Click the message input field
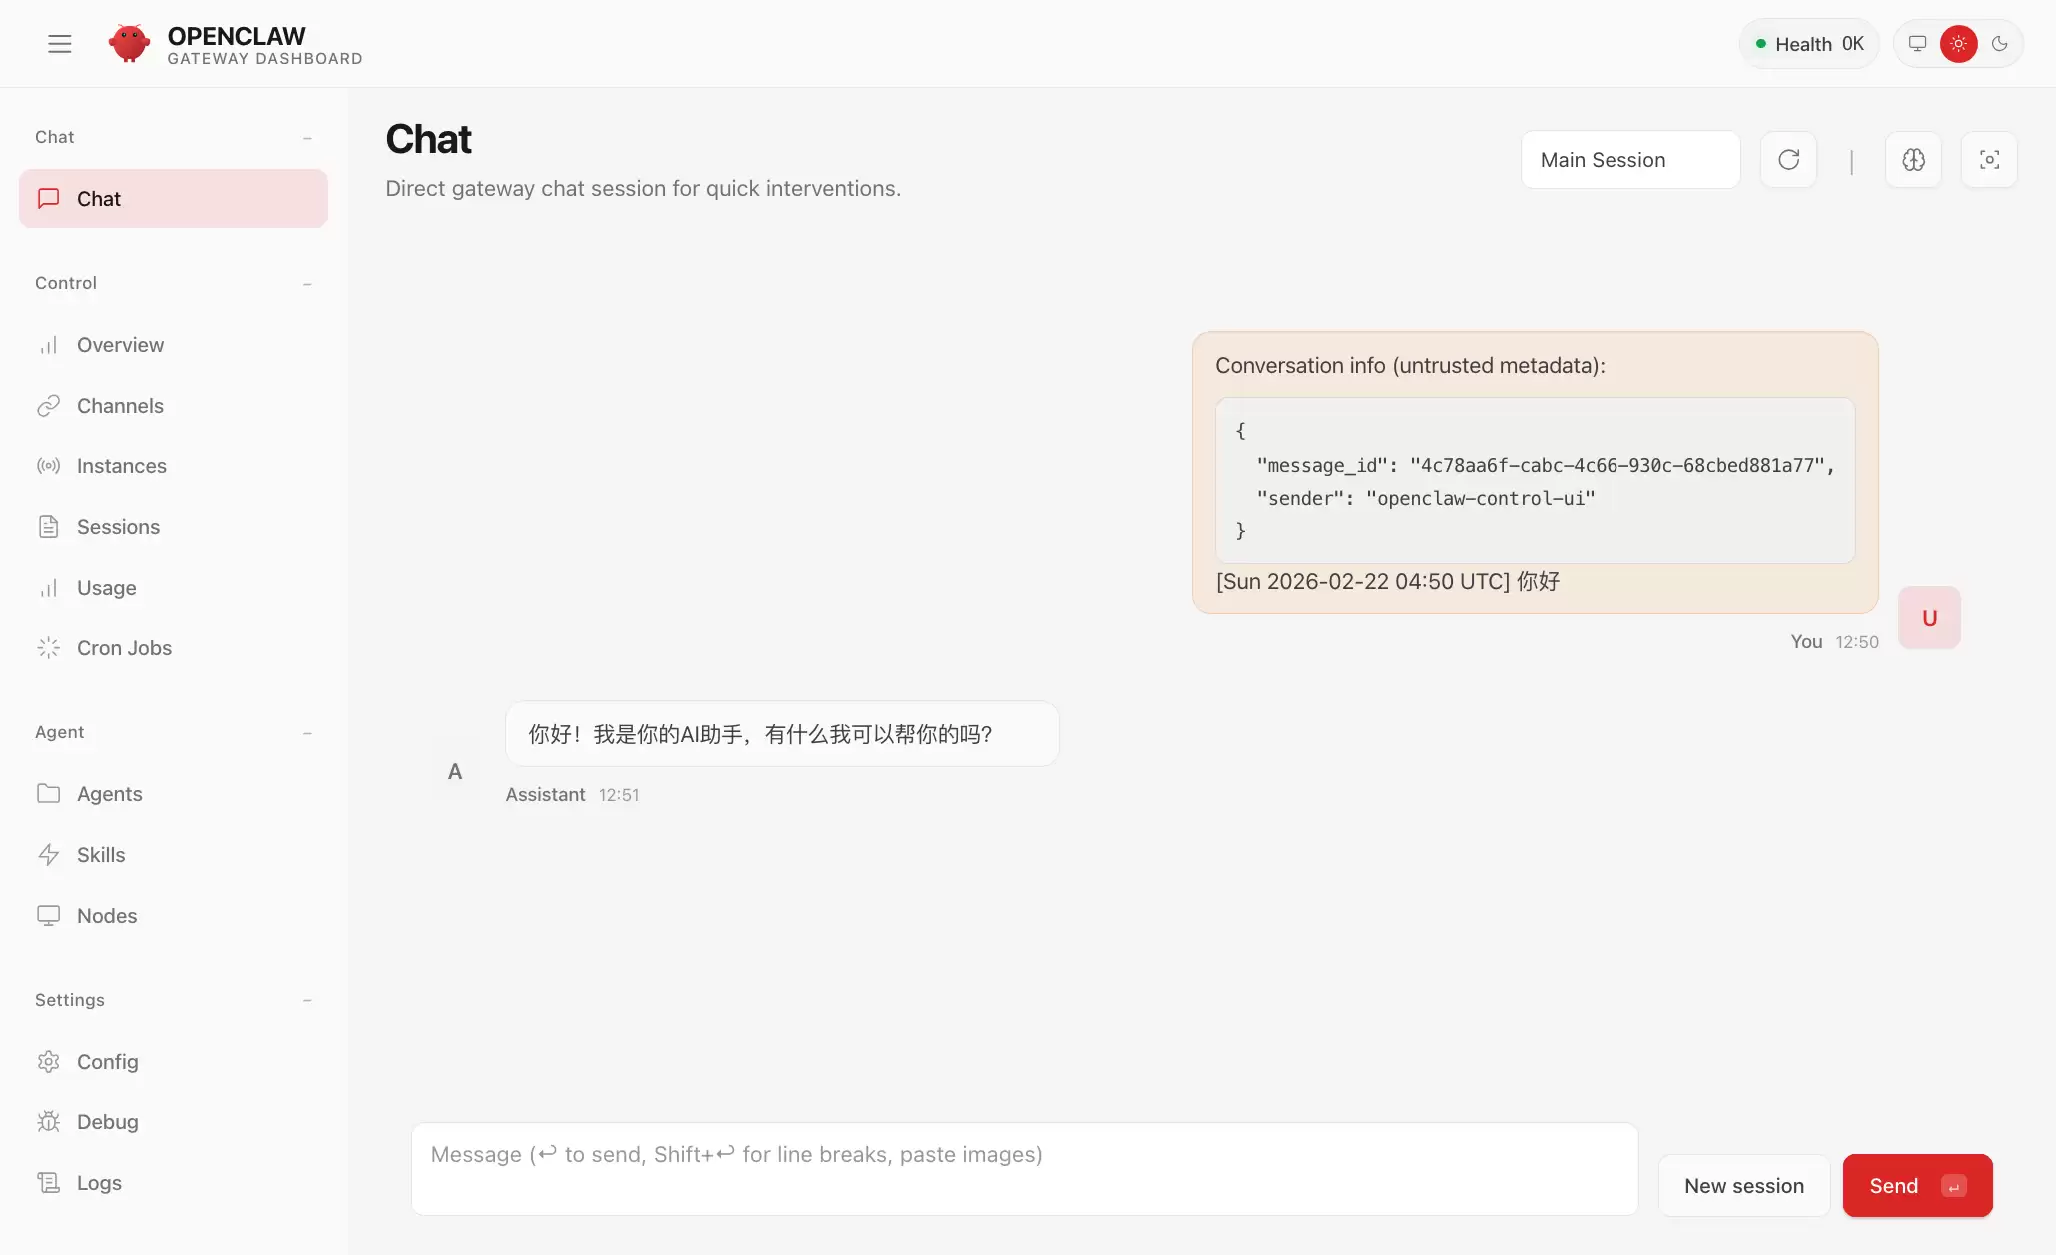 pyautogui.click(x=1025, y=1169)
